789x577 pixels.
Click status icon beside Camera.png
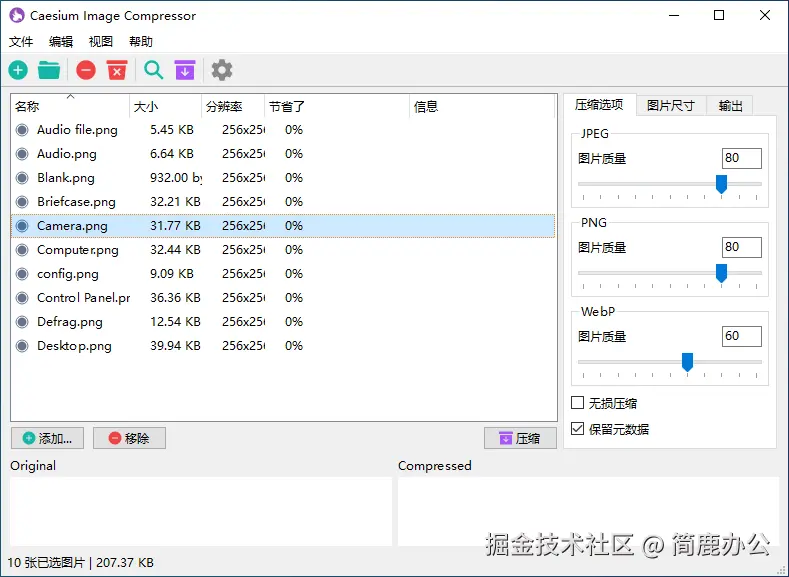pos(22,226)
